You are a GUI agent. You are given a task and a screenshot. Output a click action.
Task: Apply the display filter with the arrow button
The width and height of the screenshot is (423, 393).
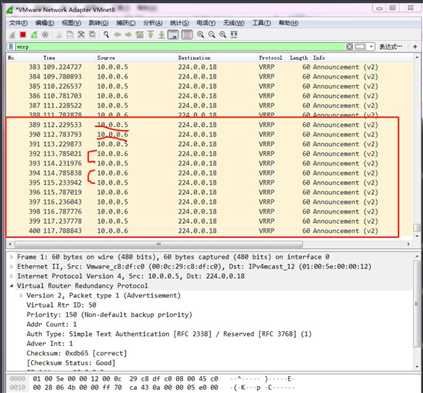(360, 47)
